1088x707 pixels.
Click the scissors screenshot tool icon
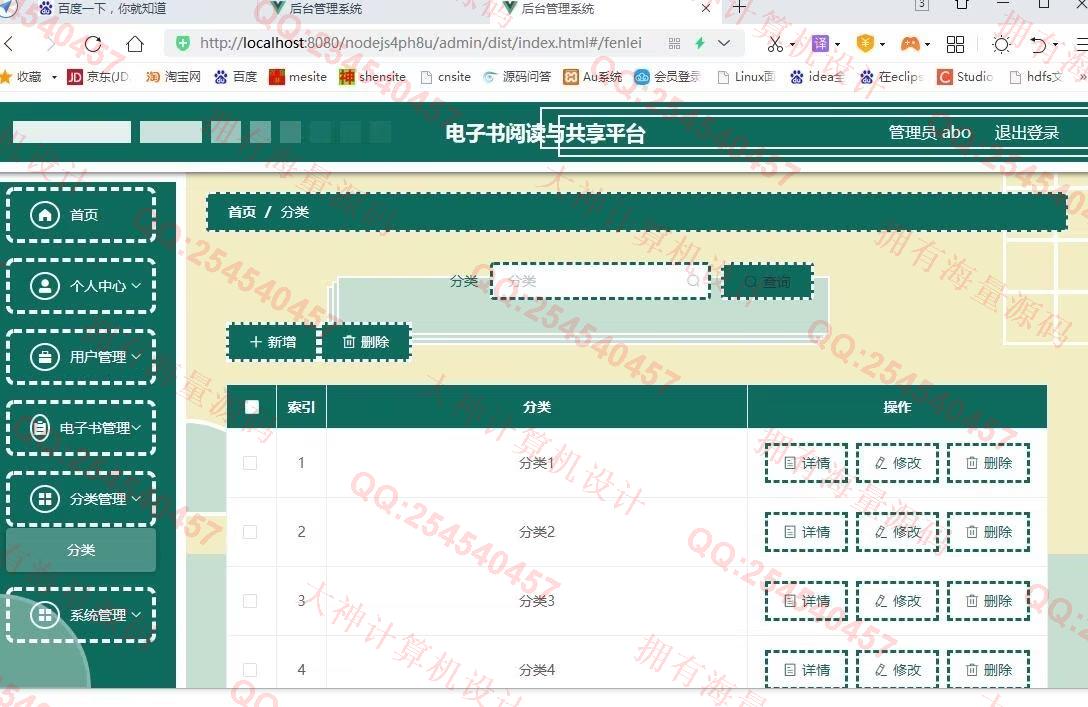tap(775, 44)
